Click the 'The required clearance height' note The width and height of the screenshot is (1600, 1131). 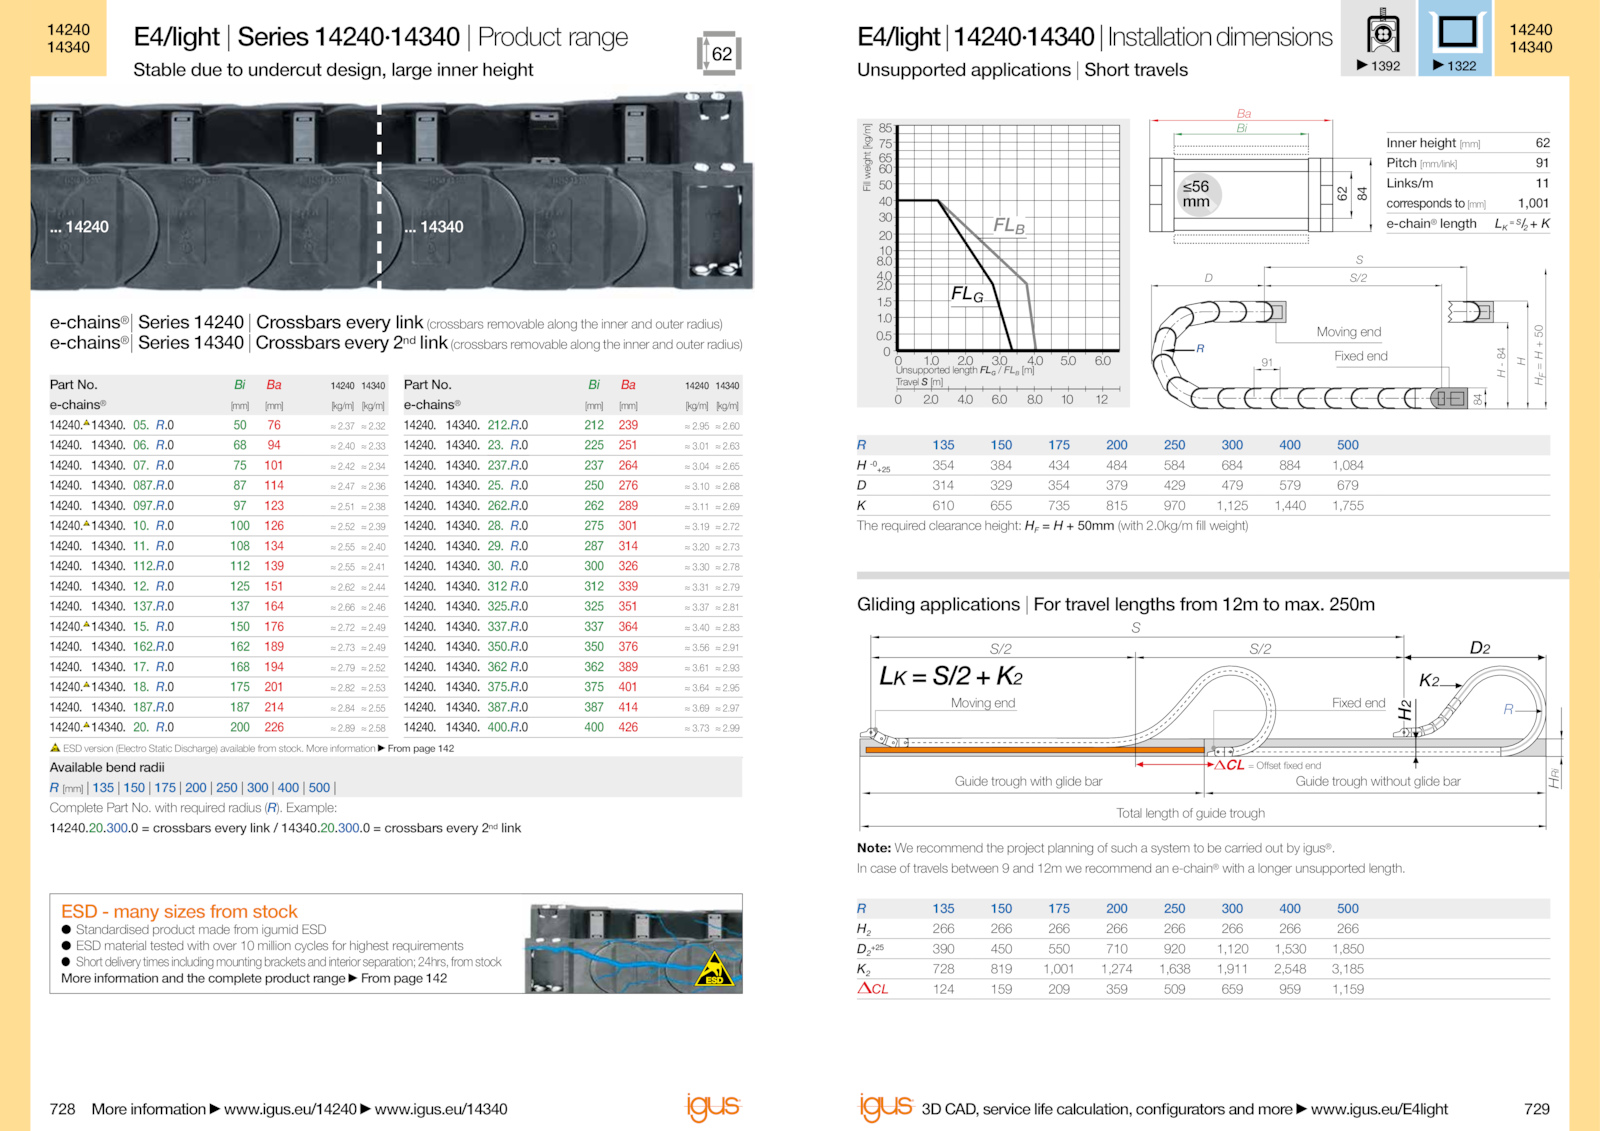[x=1052, y=526]
